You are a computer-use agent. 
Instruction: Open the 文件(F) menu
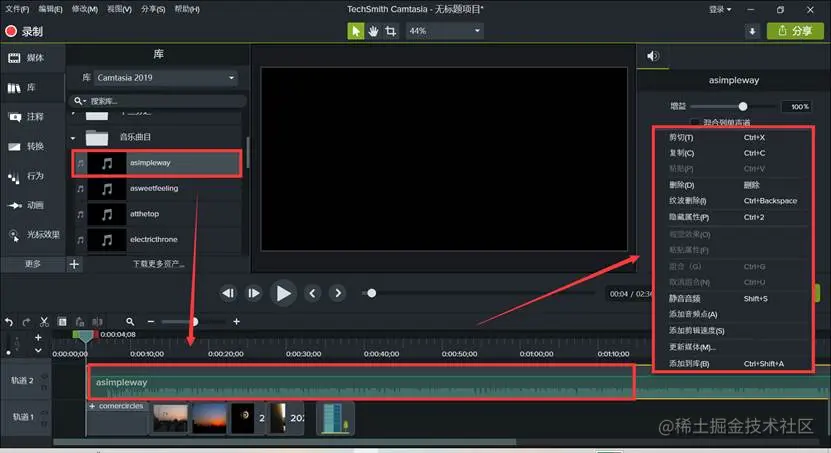point(17,9)
